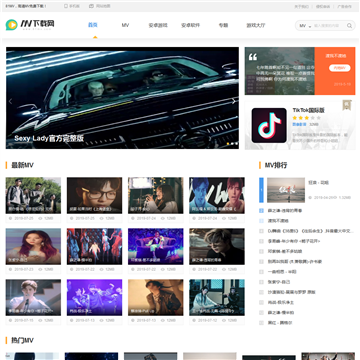Click the clock icon beside 2019-07-15
Image resolution: width=360 pixels, height=360 pixels.
[x=10, y=320]
